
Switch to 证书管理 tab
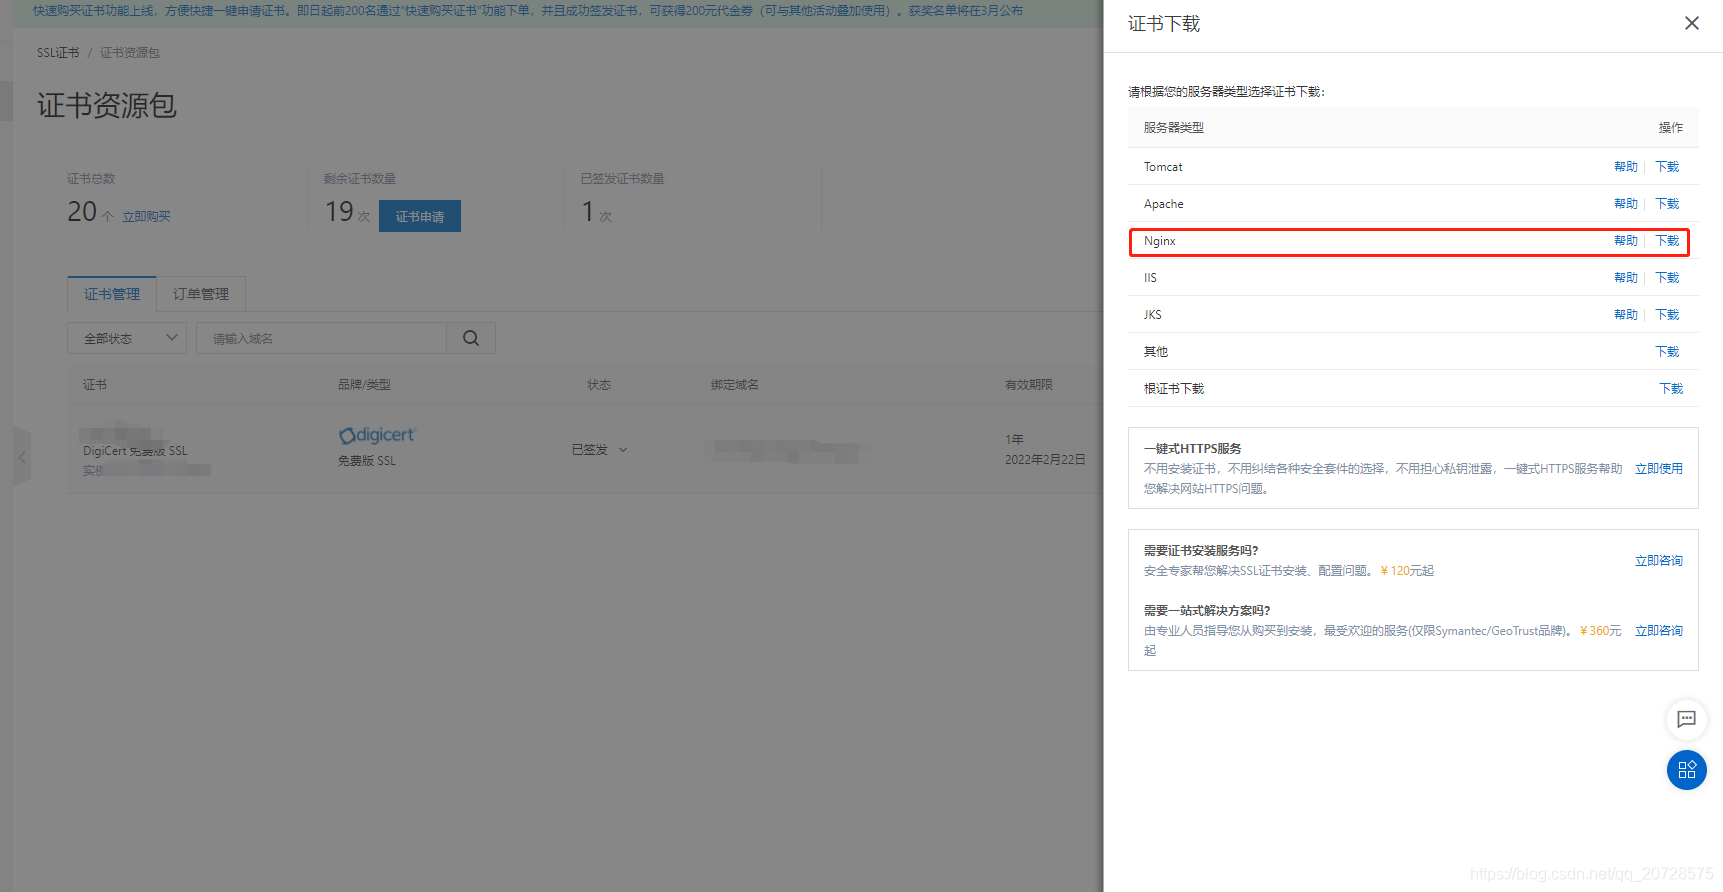click(112, 294)
